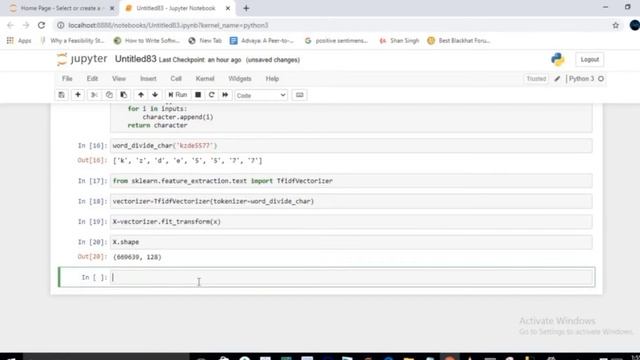Paste cells below icon
Screen dimensions: 640x360
point(124,95)
